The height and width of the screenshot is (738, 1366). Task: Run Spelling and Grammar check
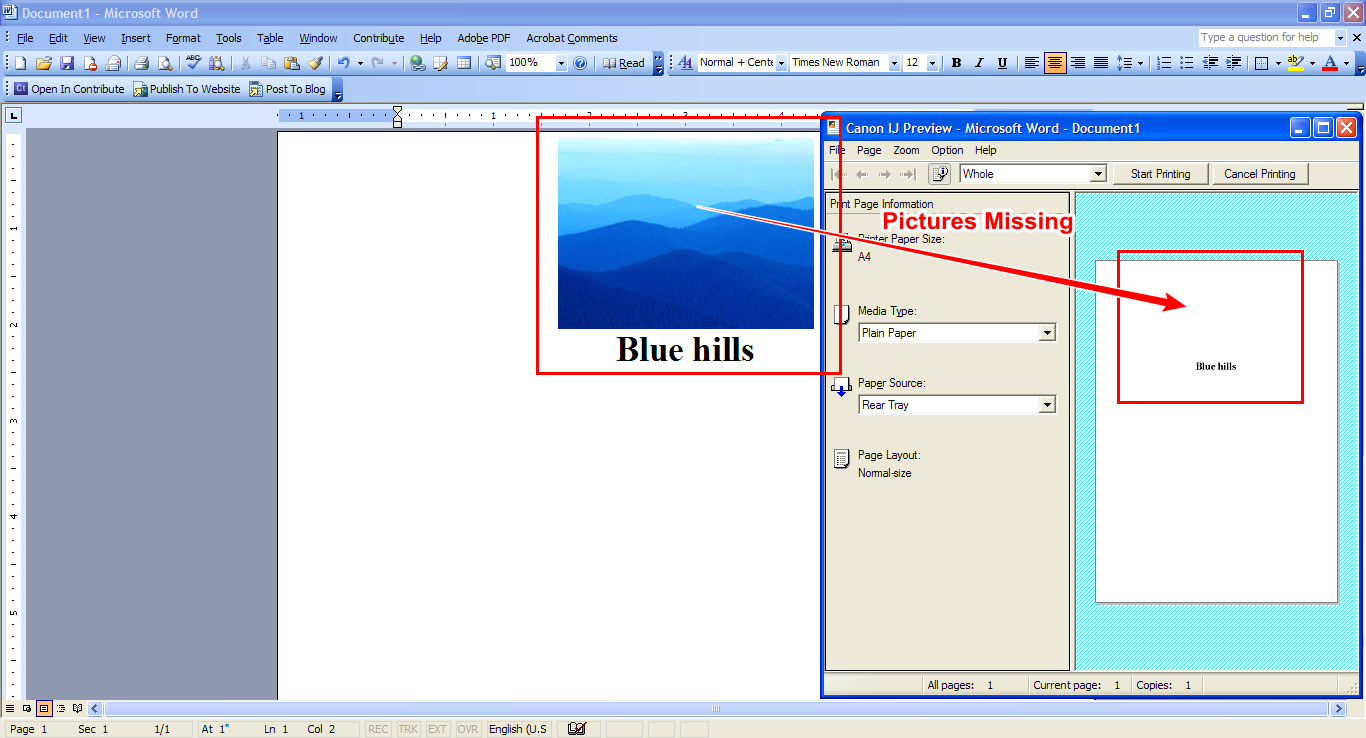pos(193,63)
